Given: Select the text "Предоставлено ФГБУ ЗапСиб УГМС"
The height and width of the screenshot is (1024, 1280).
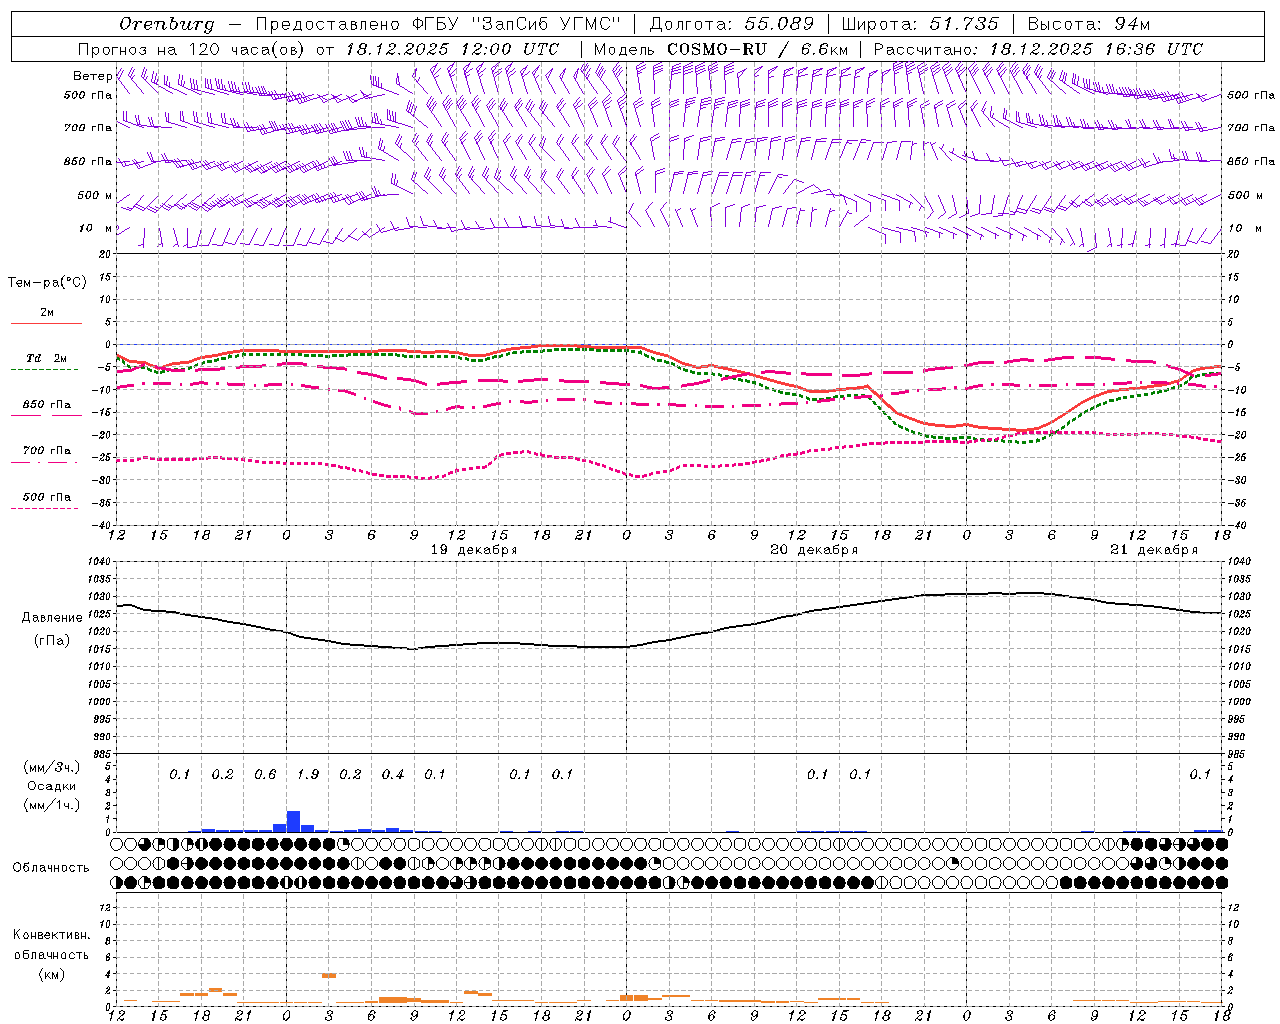Looking at the screenshot, I should click(439, 24).
